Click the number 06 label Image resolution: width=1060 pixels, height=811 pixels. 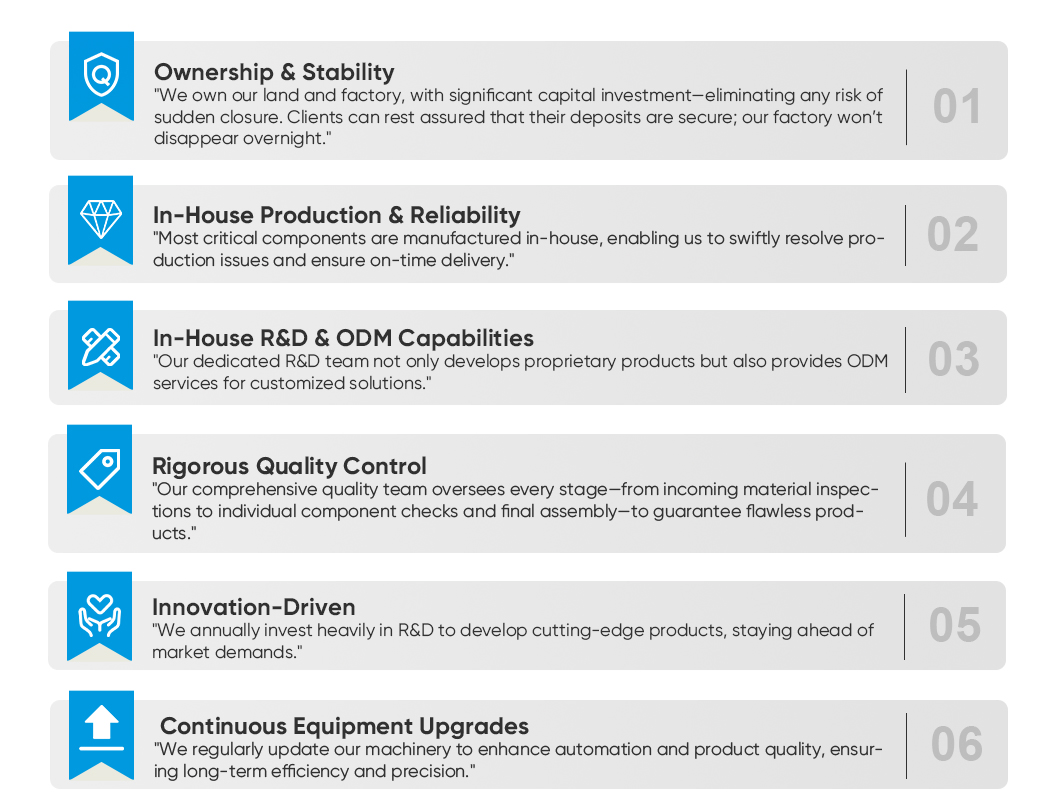click(956, 745)
